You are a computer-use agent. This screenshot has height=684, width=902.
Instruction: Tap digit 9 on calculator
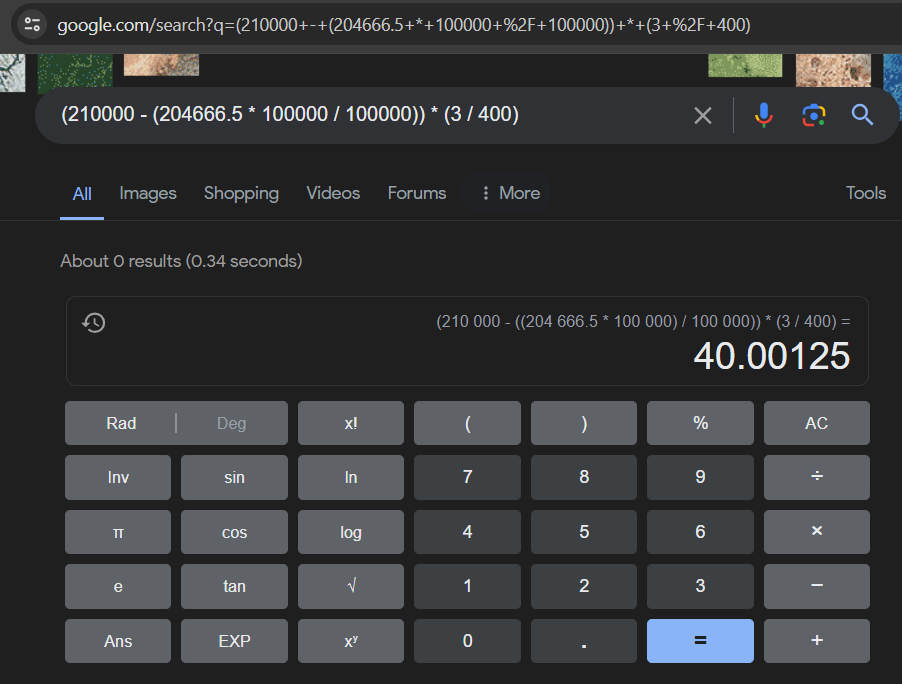point(700,477)
